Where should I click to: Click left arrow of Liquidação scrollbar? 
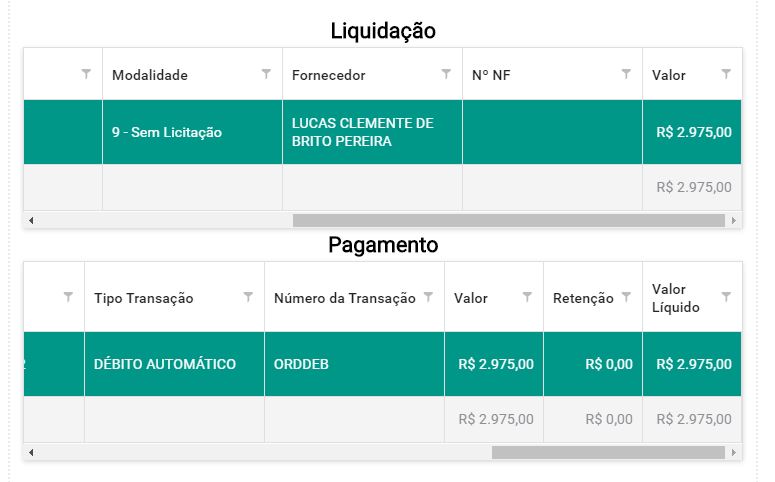click(x=31, y=220)
